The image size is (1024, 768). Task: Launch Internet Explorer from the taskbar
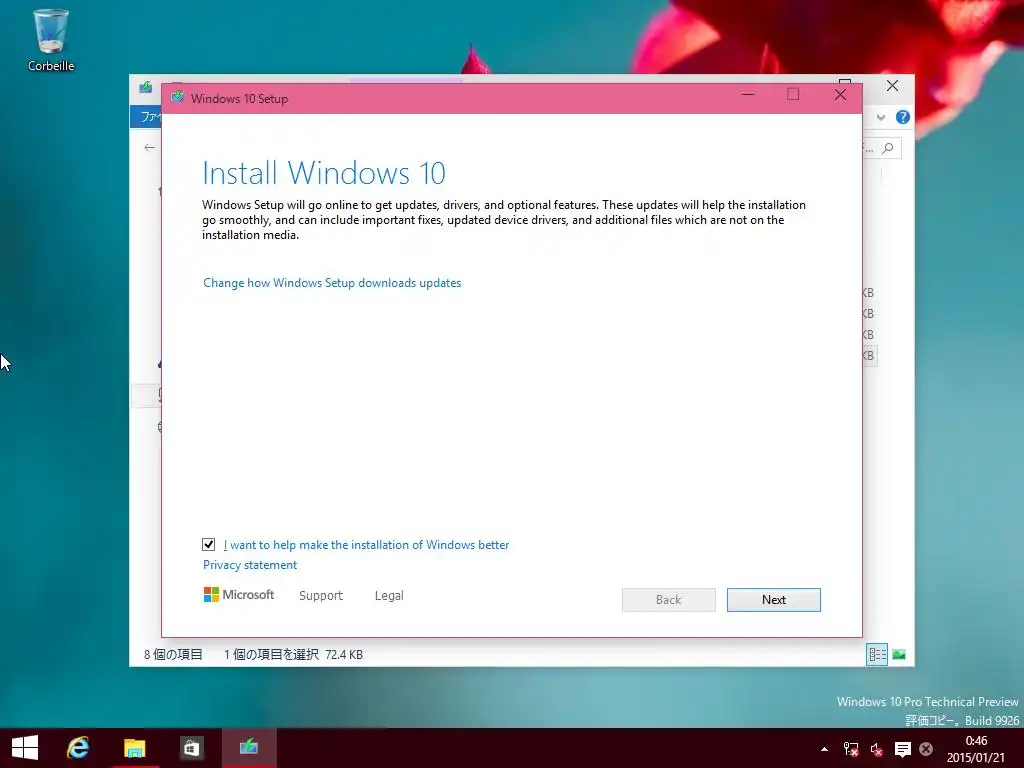click(x=78, y=748)
